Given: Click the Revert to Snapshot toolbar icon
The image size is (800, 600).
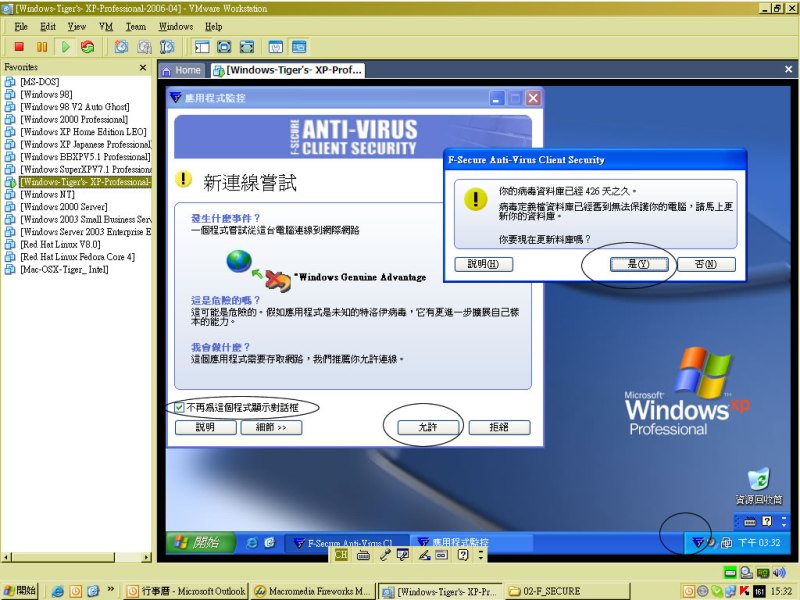Looking at the screenshot, I should (x=144, y=47).
